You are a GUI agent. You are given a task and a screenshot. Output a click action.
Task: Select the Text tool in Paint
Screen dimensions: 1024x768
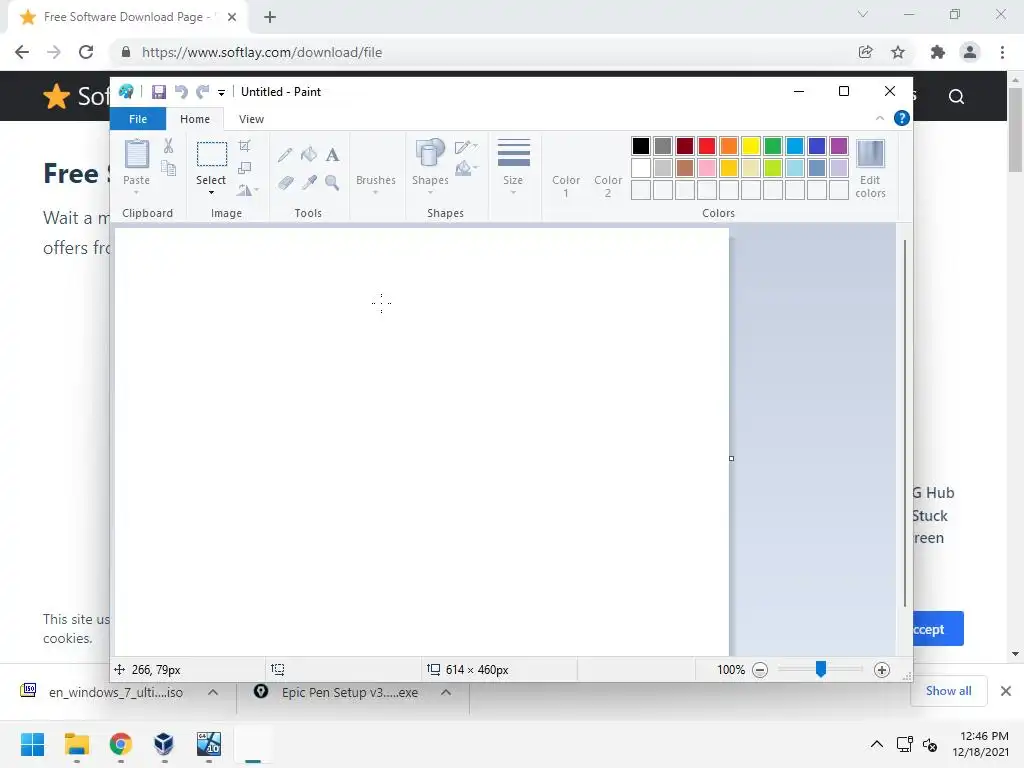332,155
